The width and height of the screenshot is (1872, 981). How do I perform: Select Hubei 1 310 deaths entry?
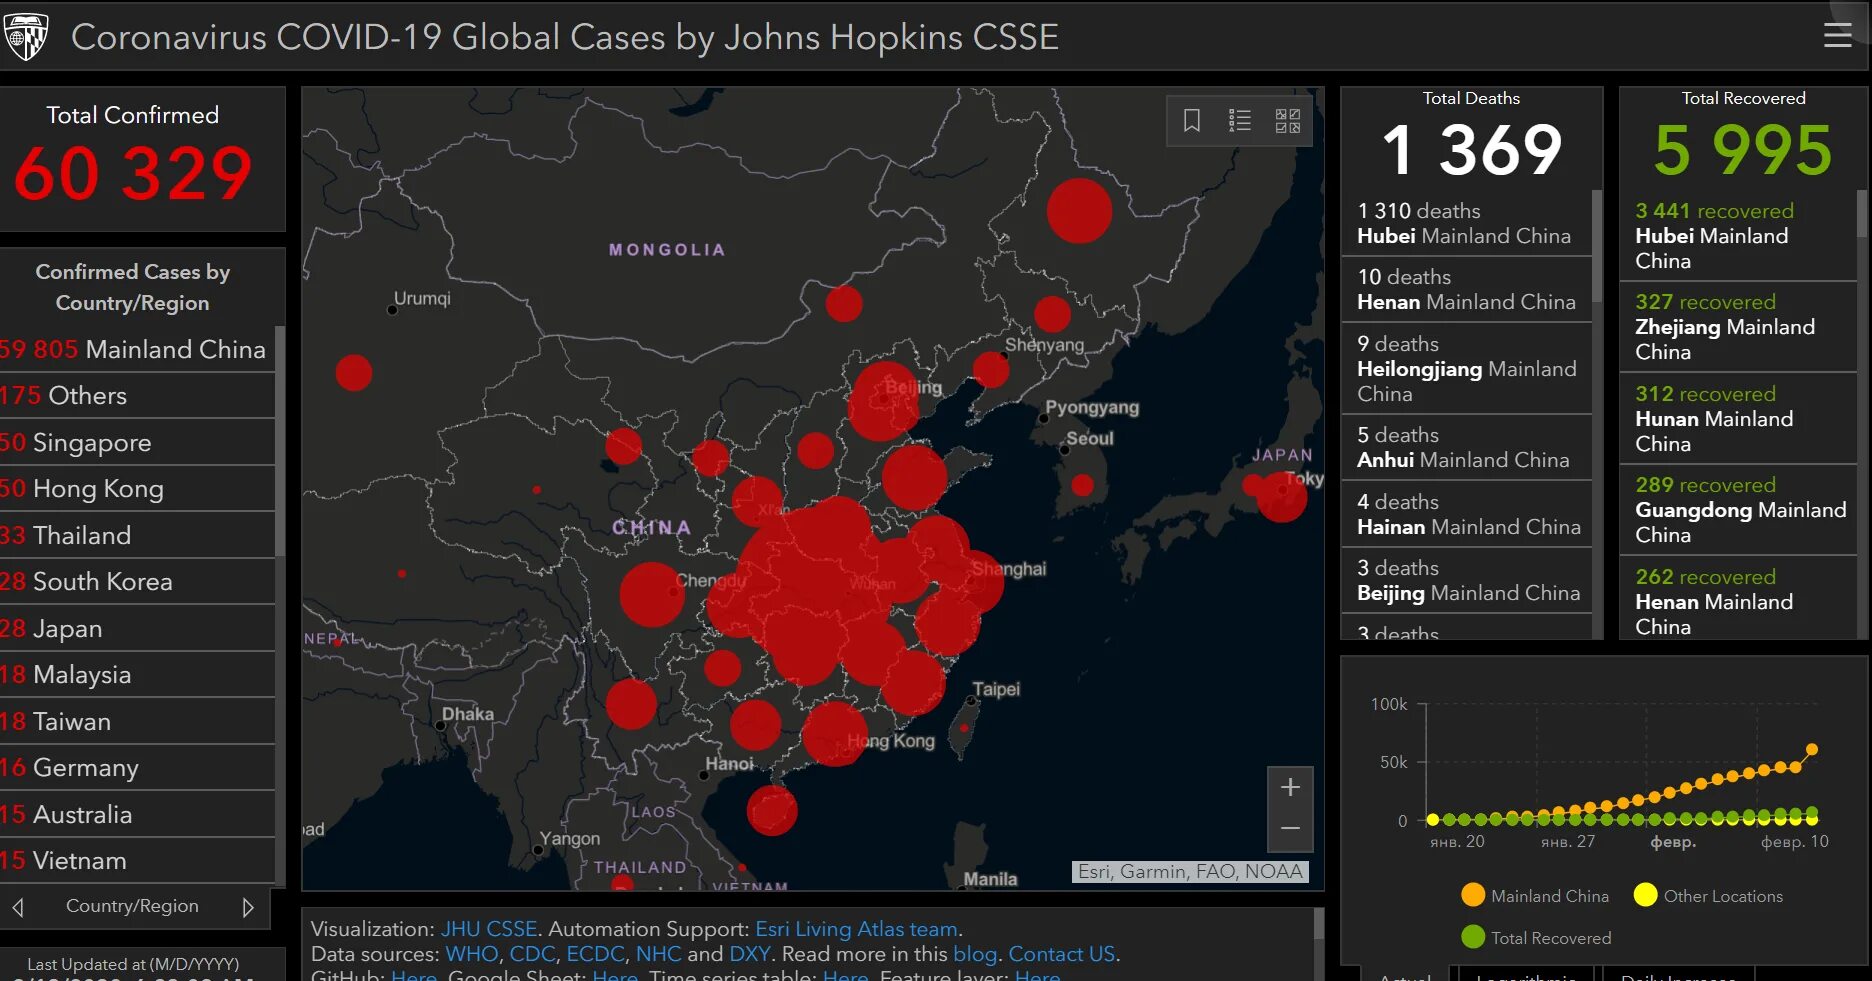(1466, 223)
